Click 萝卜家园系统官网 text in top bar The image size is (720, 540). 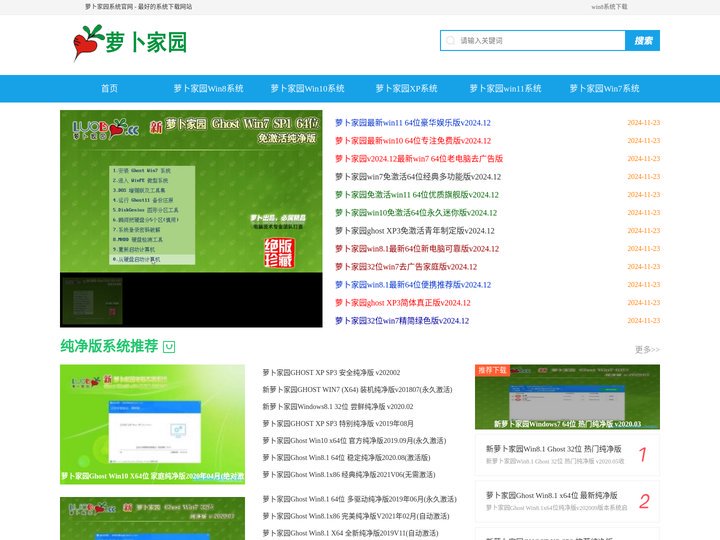109,7
